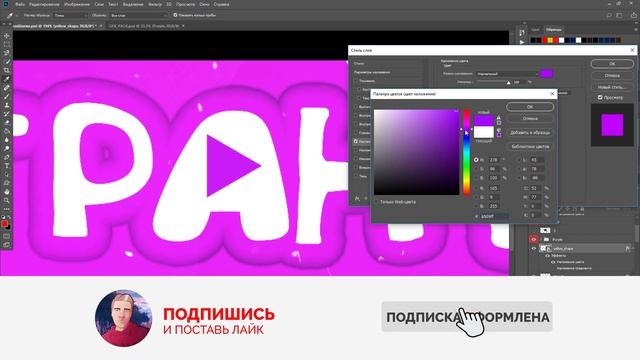Screen dimensions: 640x360
Task: Toggle visibility of the Эффекты row
Action: [547, 256]
